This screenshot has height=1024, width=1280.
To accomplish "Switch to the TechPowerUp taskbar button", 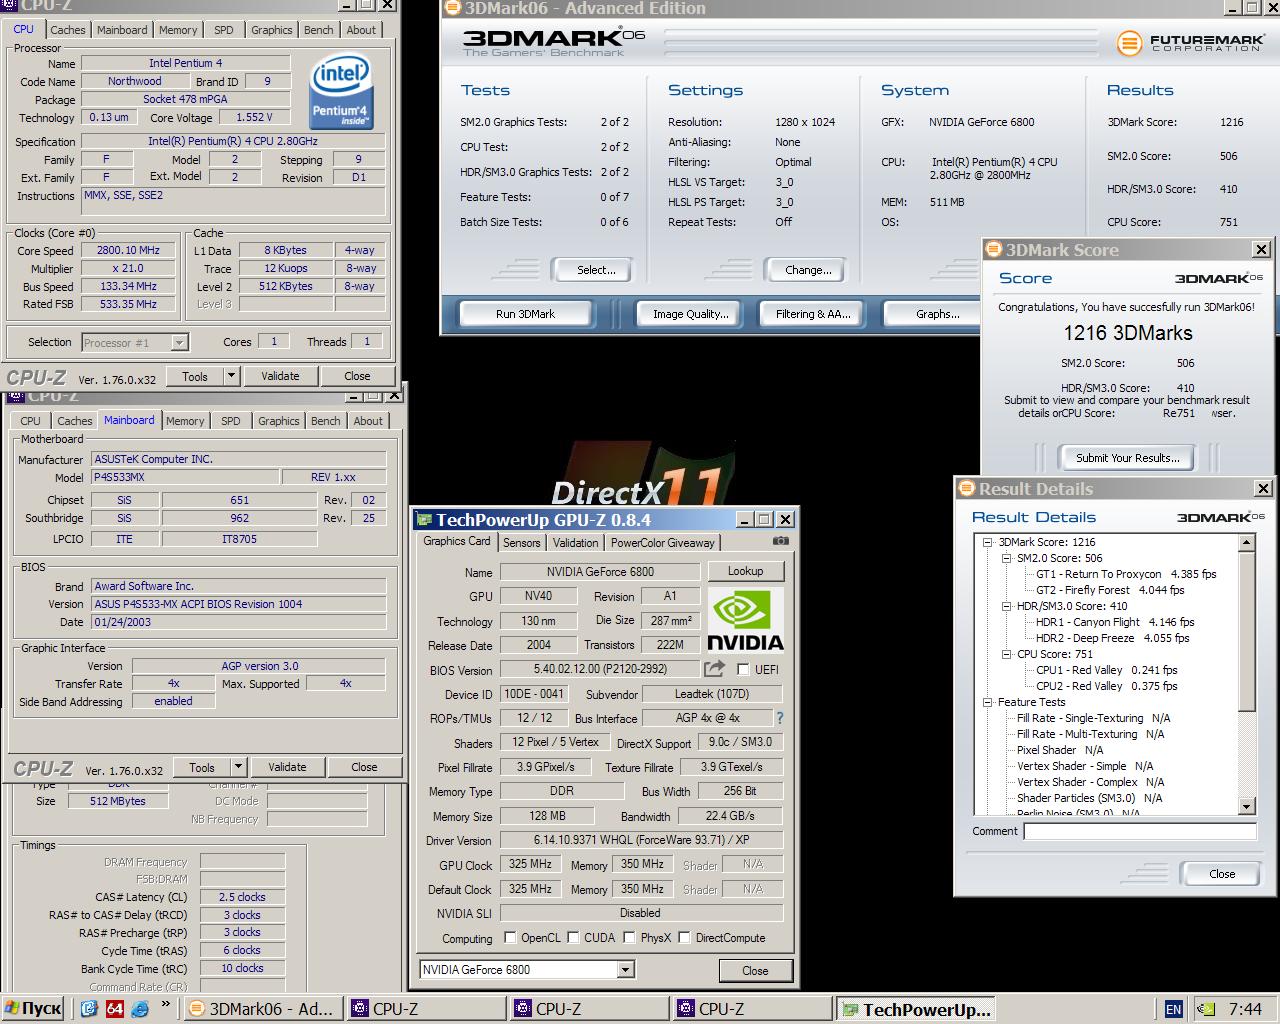I will pyautogui.click(x=917, y=1009).
